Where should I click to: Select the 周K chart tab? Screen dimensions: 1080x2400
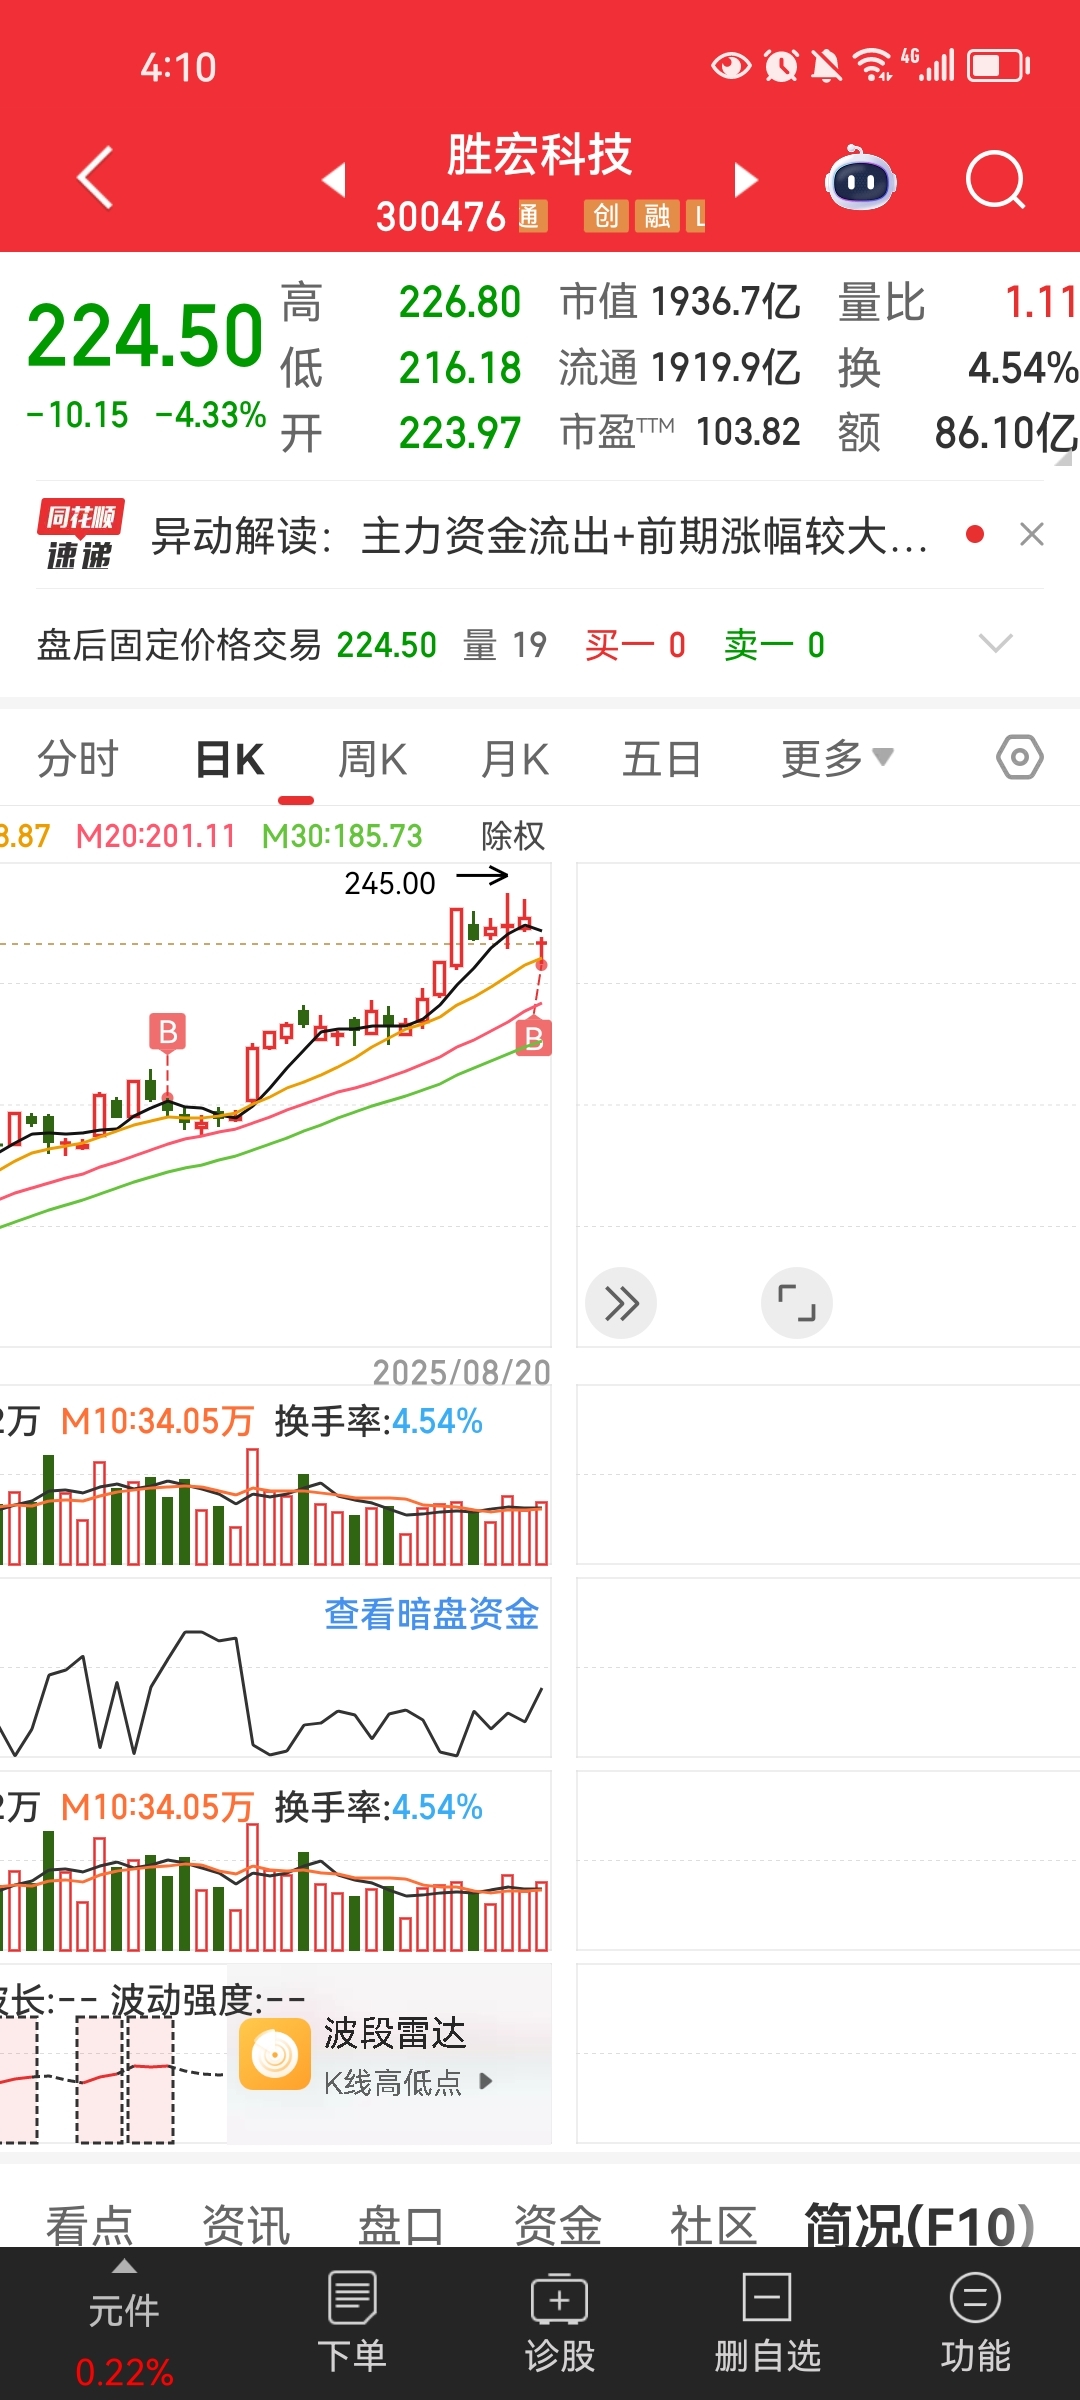coord(372,759)
